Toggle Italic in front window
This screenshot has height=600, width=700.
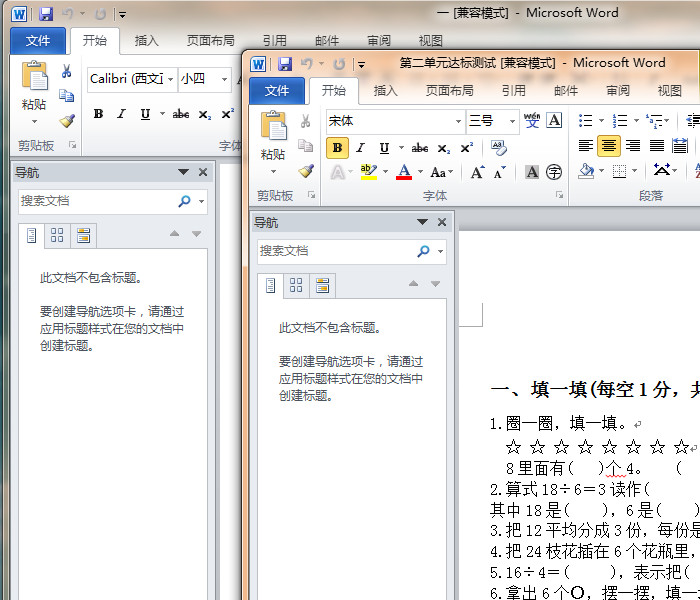[x=361, y=148]
